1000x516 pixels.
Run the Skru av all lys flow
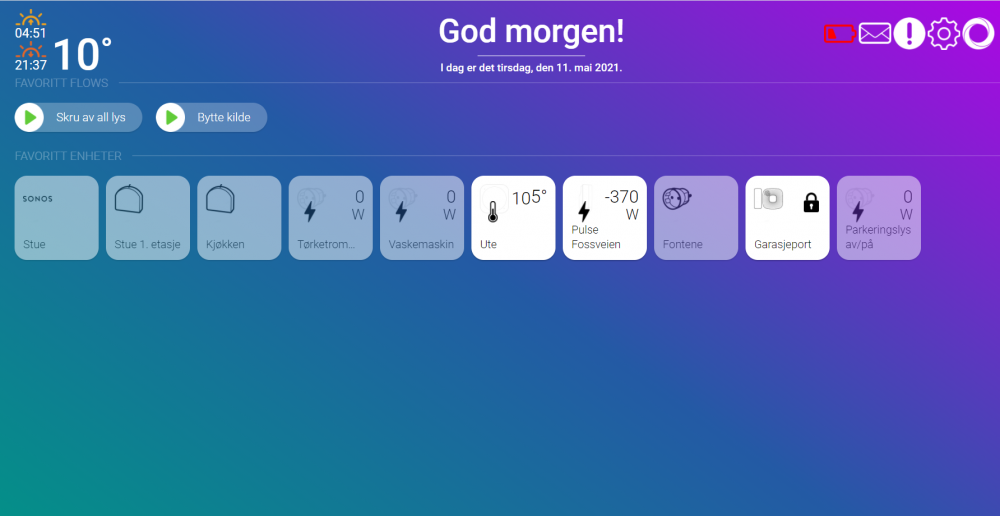[78, 118]
